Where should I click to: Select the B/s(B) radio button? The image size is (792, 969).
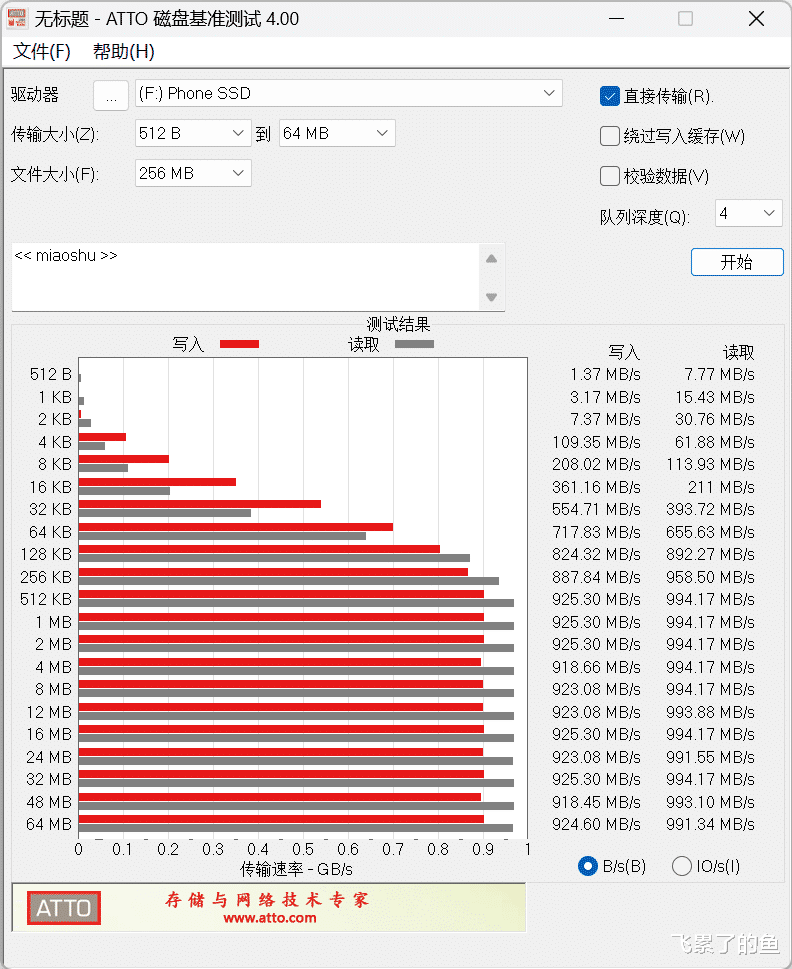[588, 866]
